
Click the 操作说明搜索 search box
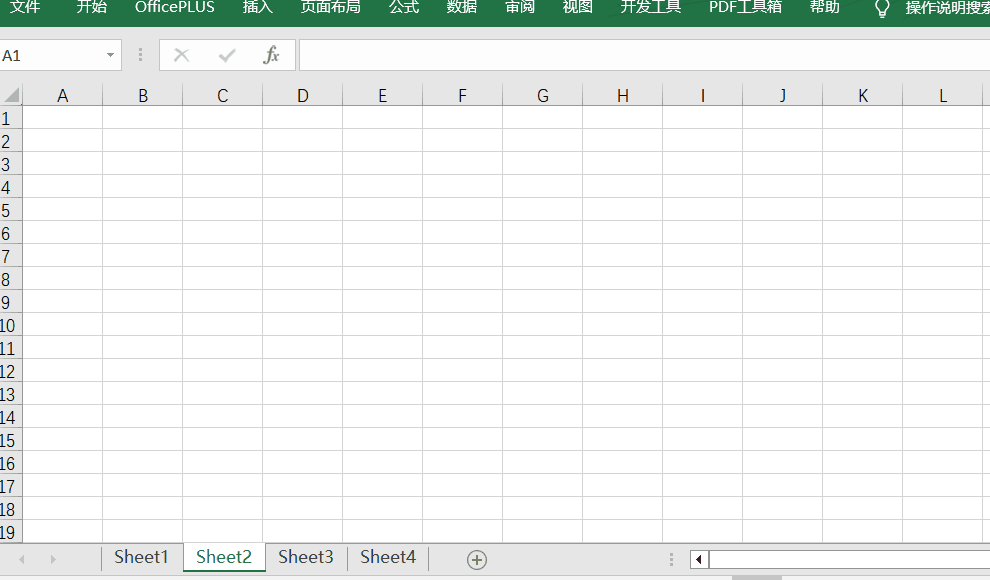pyautogui.click(x=947, y=8)
